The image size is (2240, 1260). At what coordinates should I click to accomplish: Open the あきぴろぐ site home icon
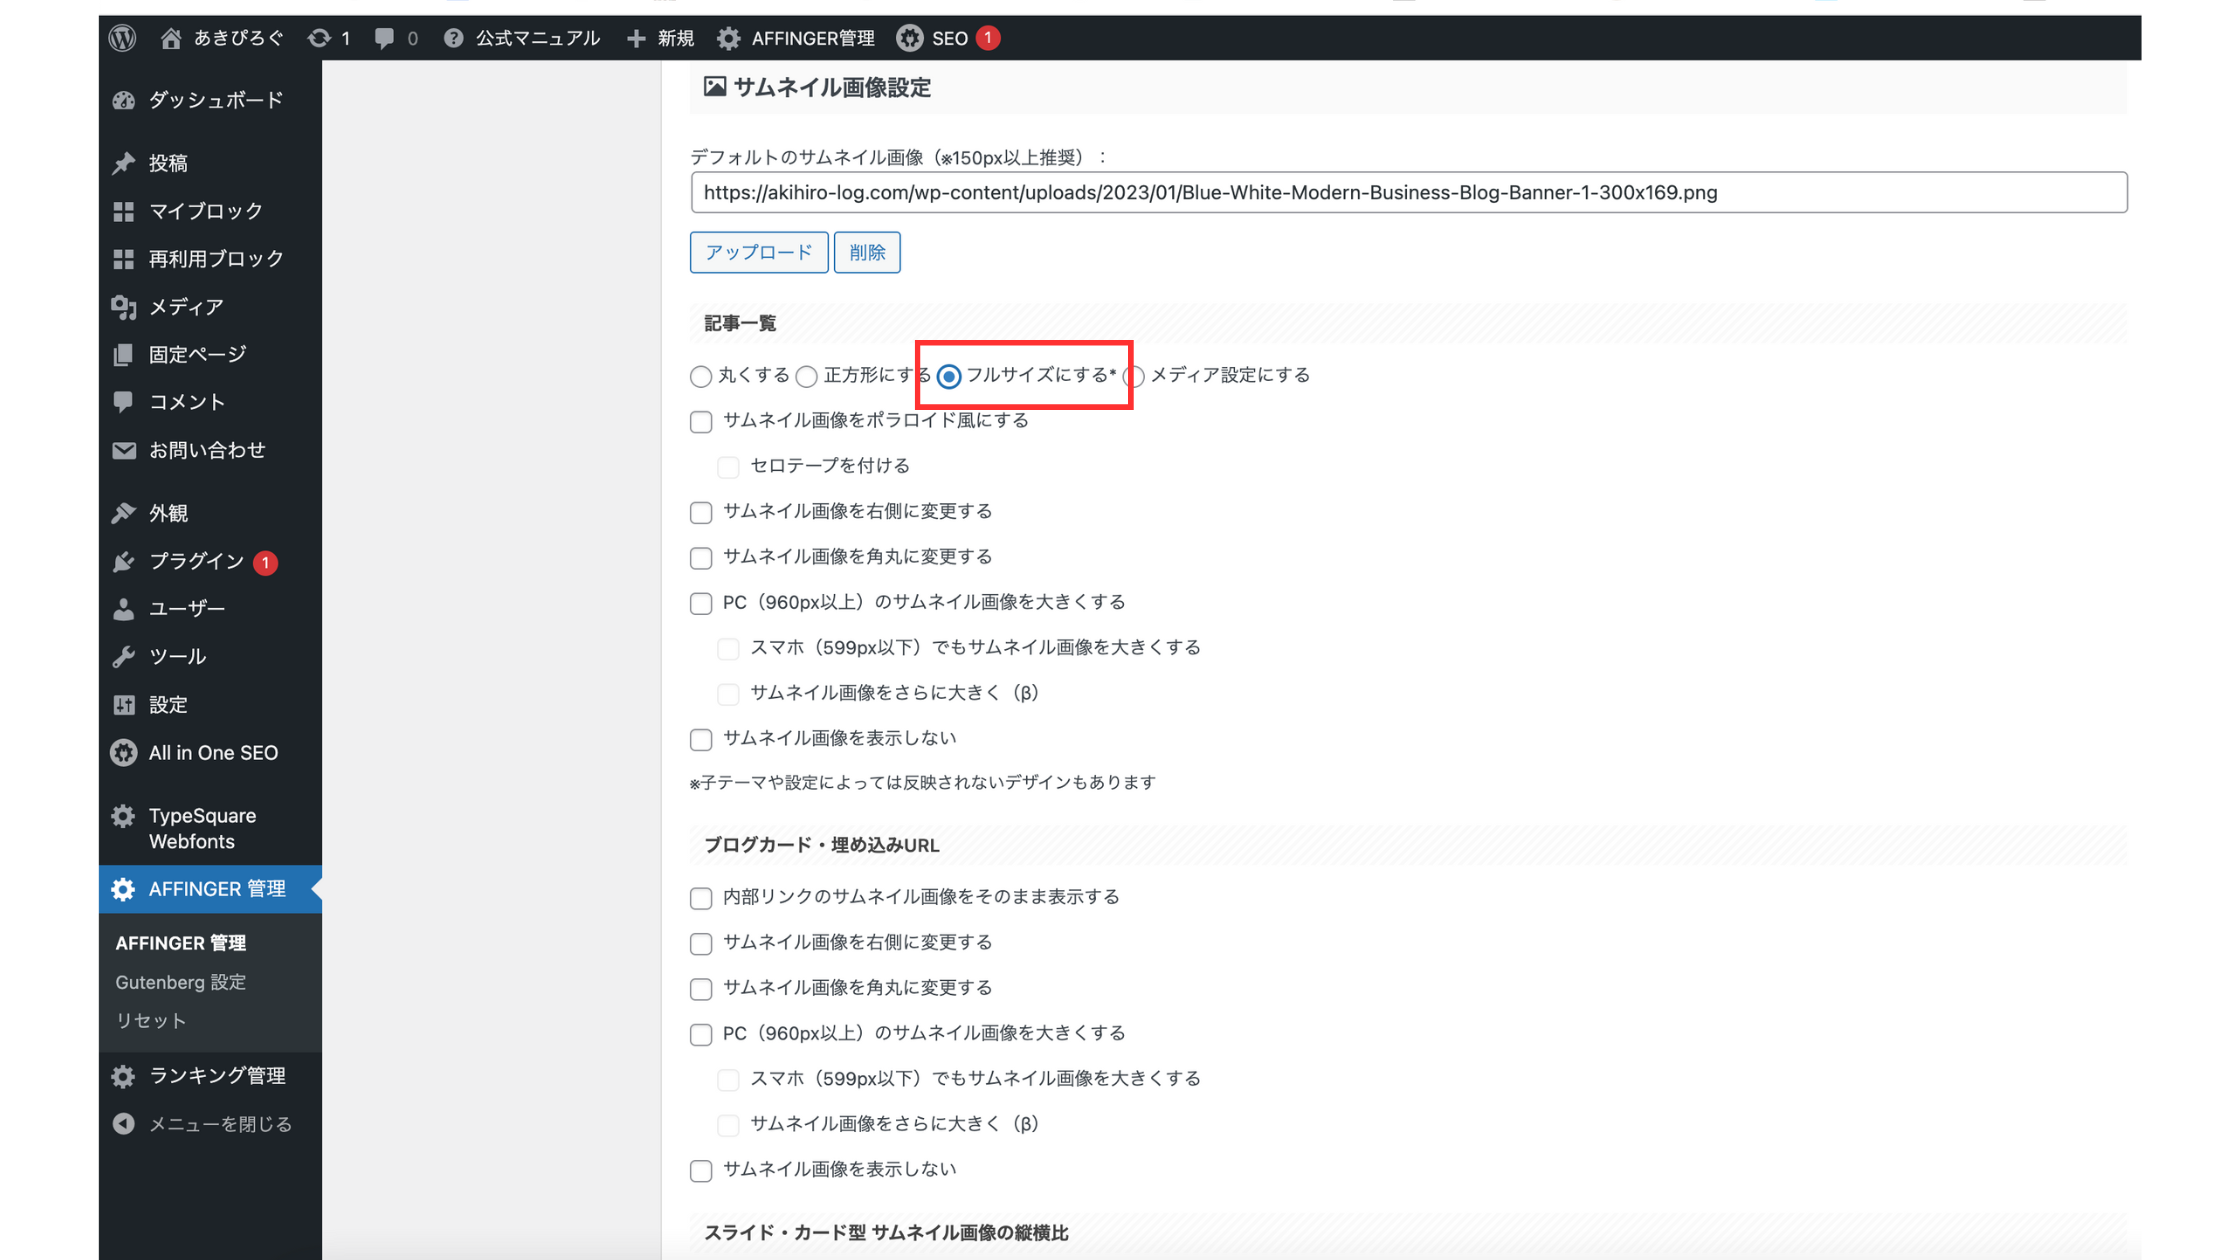coord(171,38)
